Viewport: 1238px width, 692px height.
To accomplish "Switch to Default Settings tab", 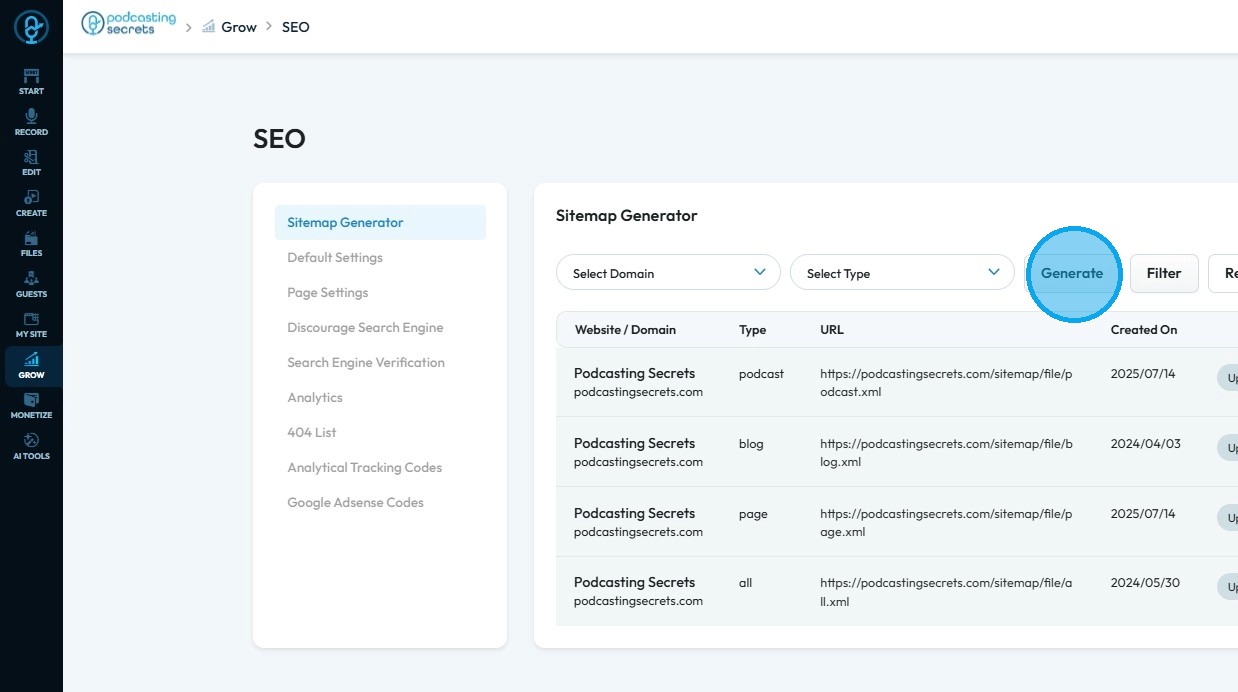I will click(335, 258).
